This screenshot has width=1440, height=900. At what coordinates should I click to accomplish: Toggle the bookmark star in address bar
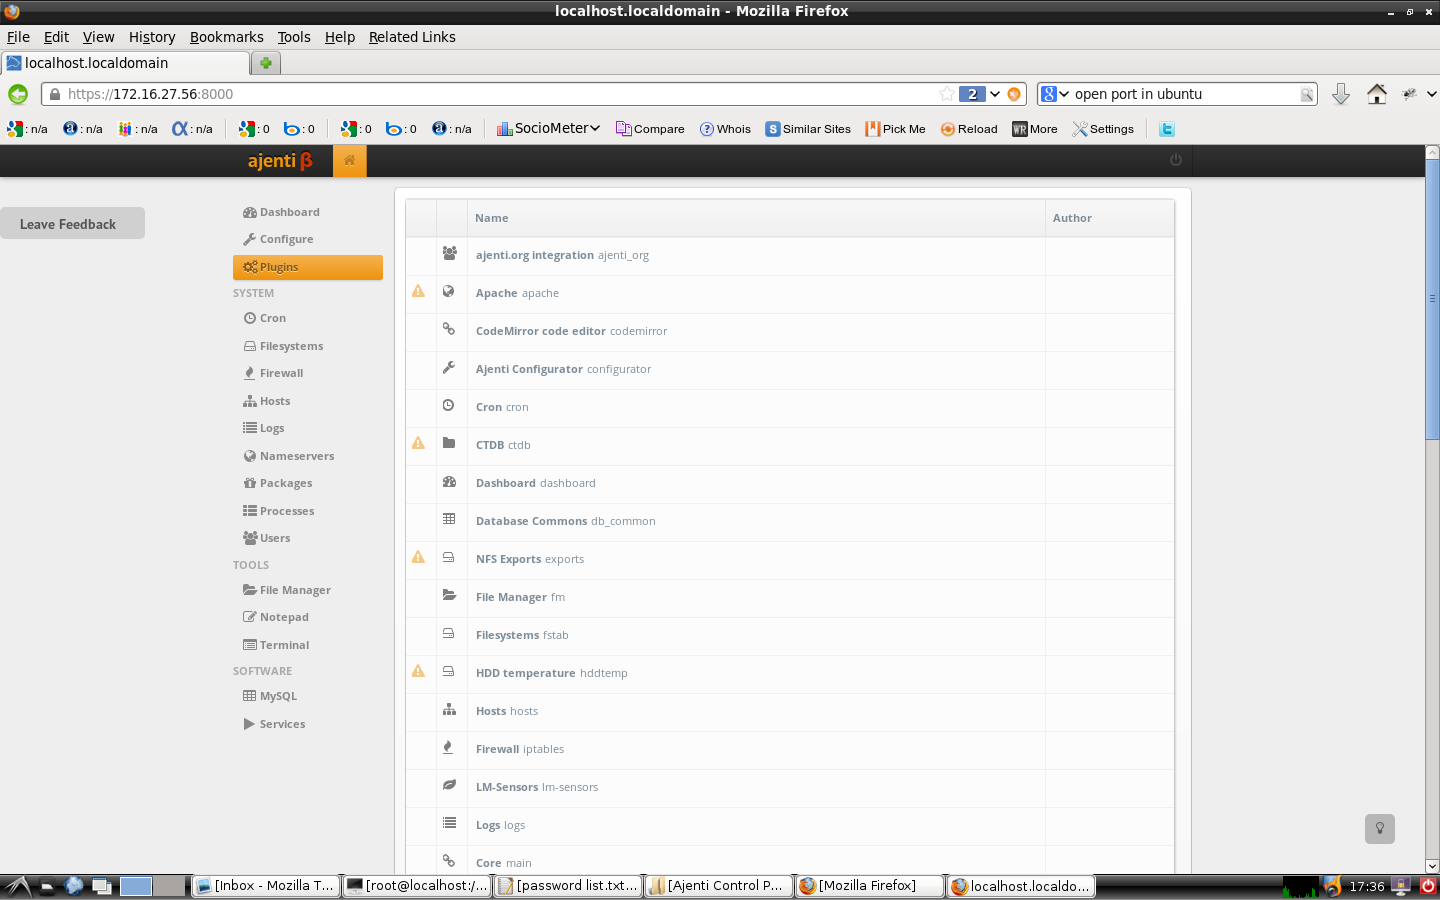tap(946, 94)
